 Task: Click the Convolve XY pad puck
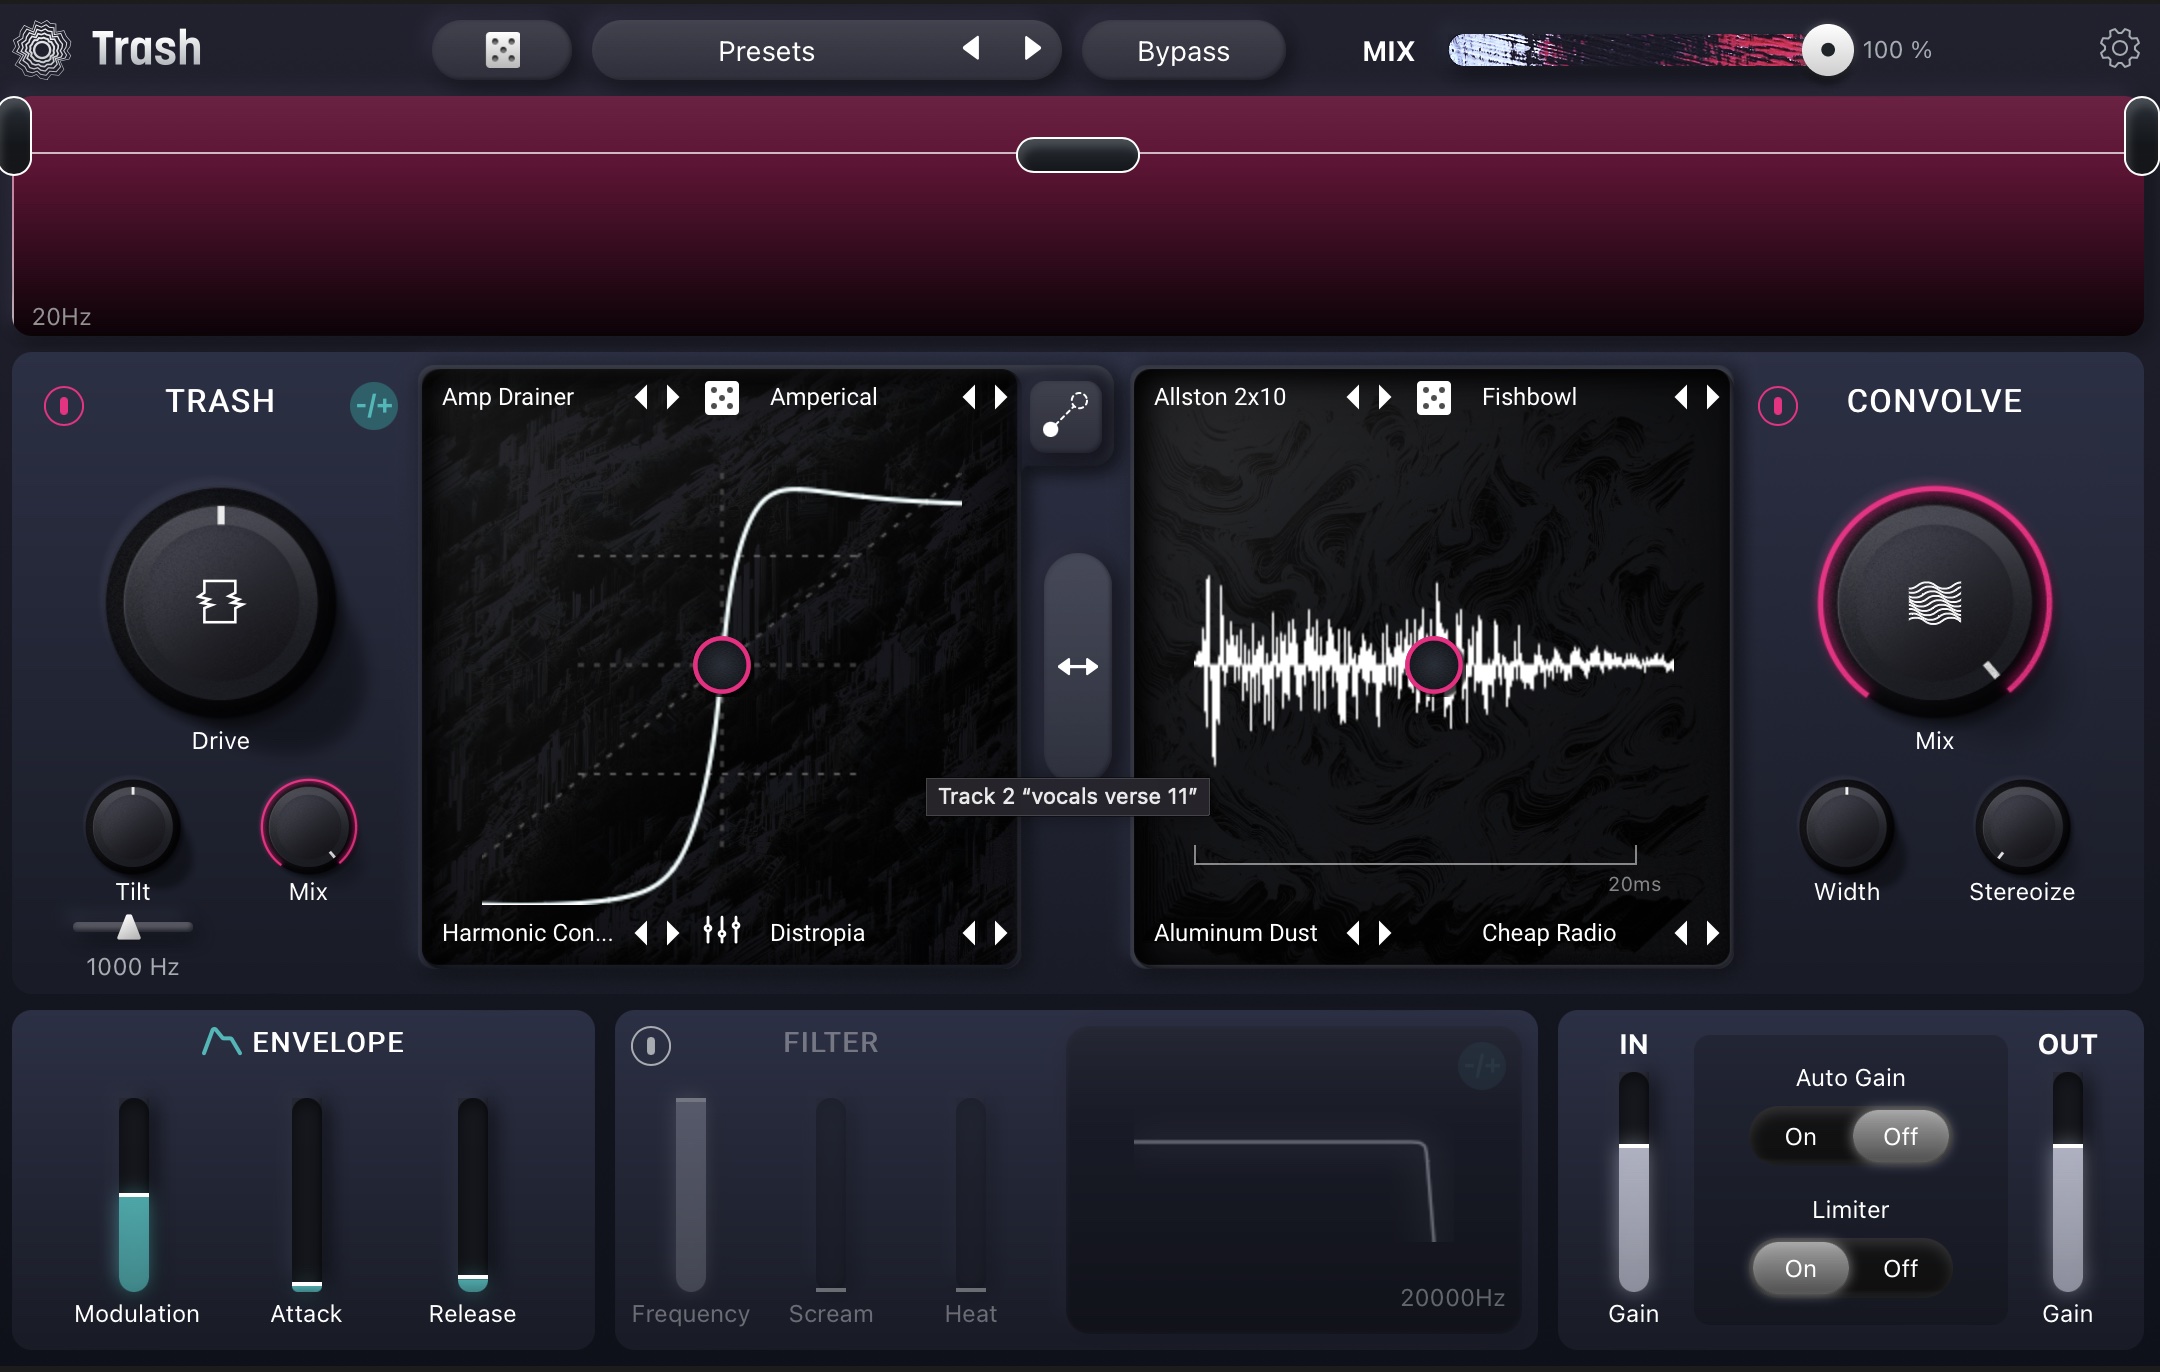[x=1433, y=665]
